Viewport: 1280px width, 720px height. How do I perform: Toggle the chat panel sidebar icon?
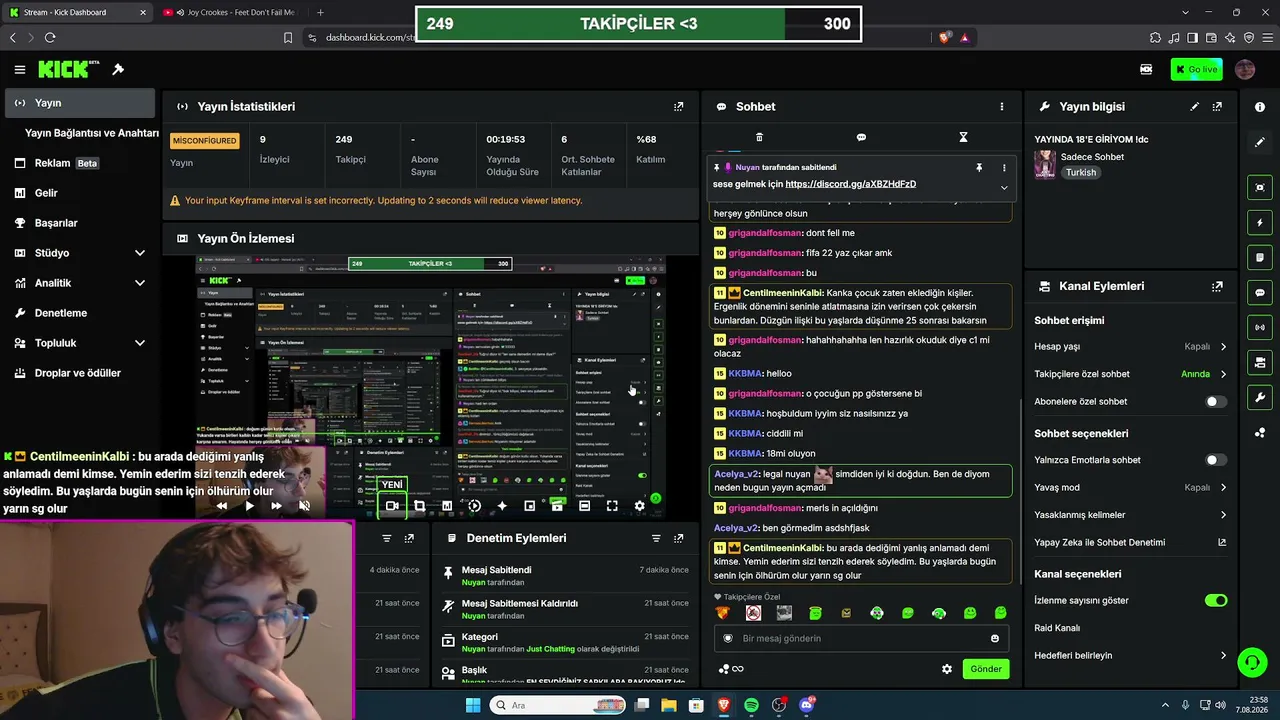coord(1260,292)
